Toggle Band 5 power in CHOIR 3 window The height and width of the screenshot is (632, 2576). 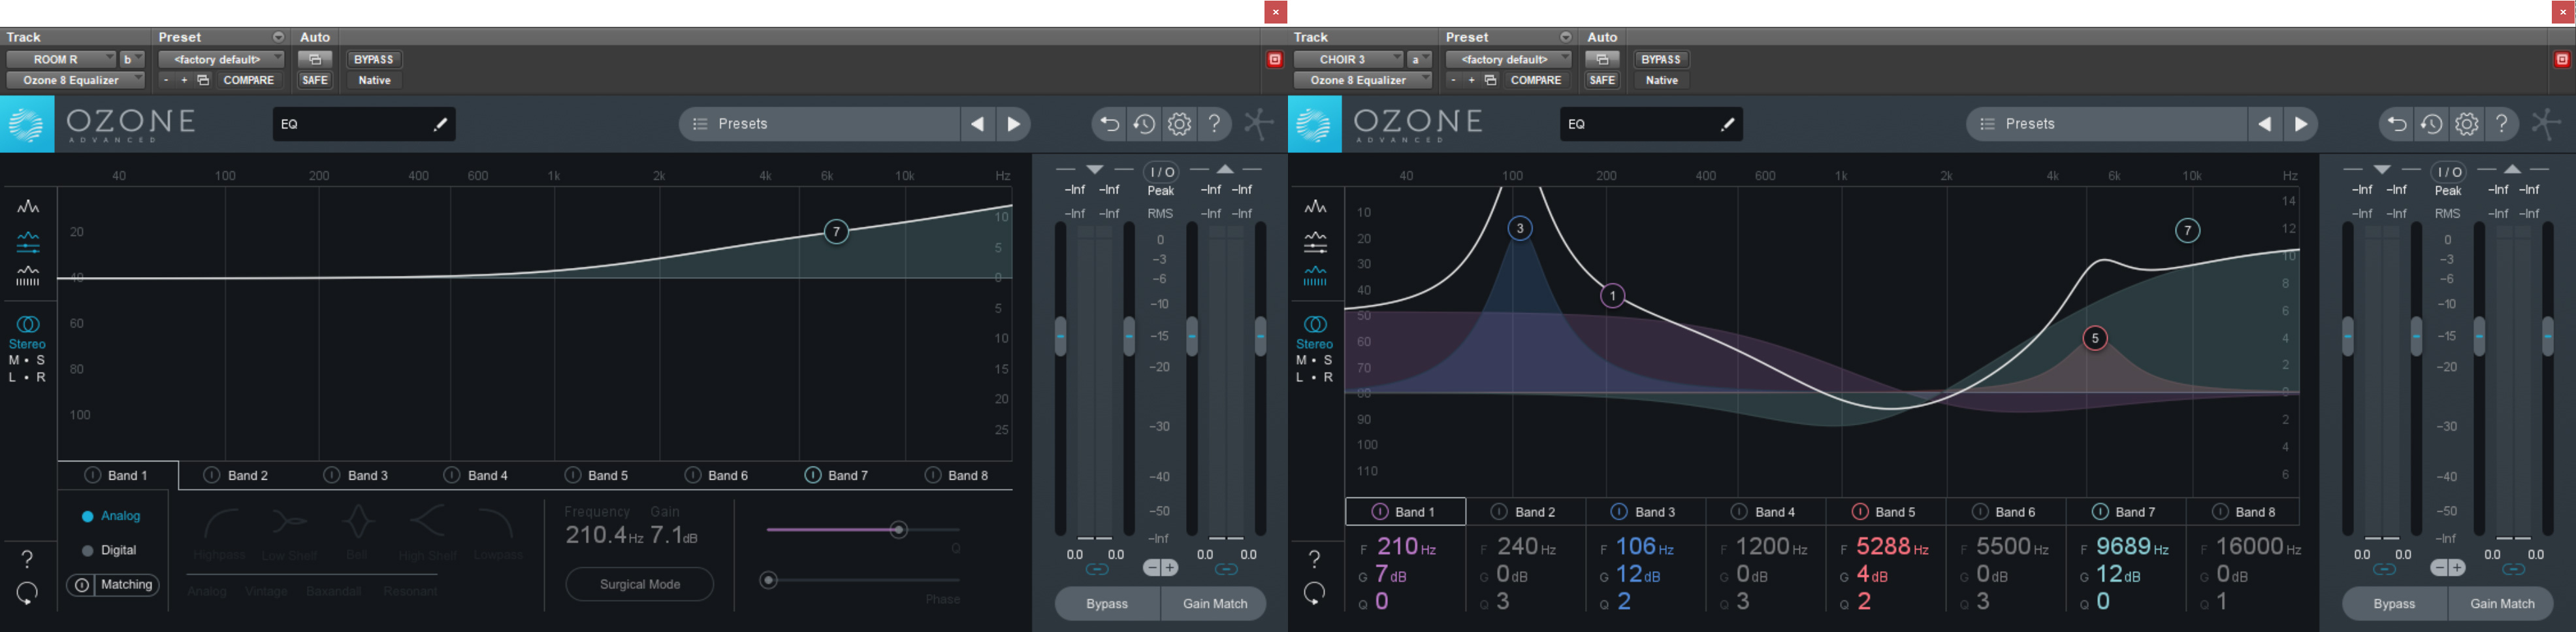pyautogui.click(x=1860, y=512)
